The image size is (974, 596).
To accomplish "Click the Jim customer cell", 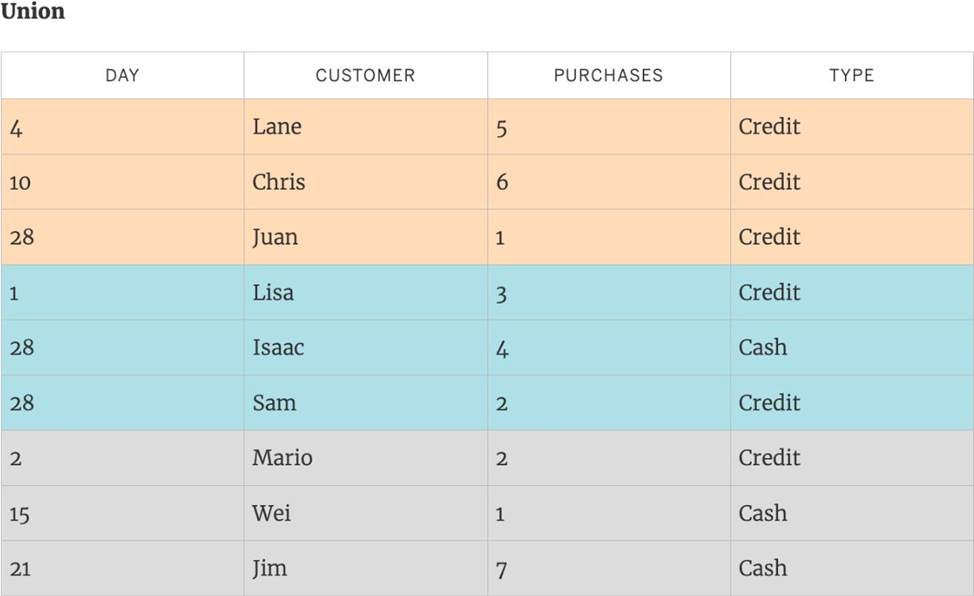I will (270, 568).
